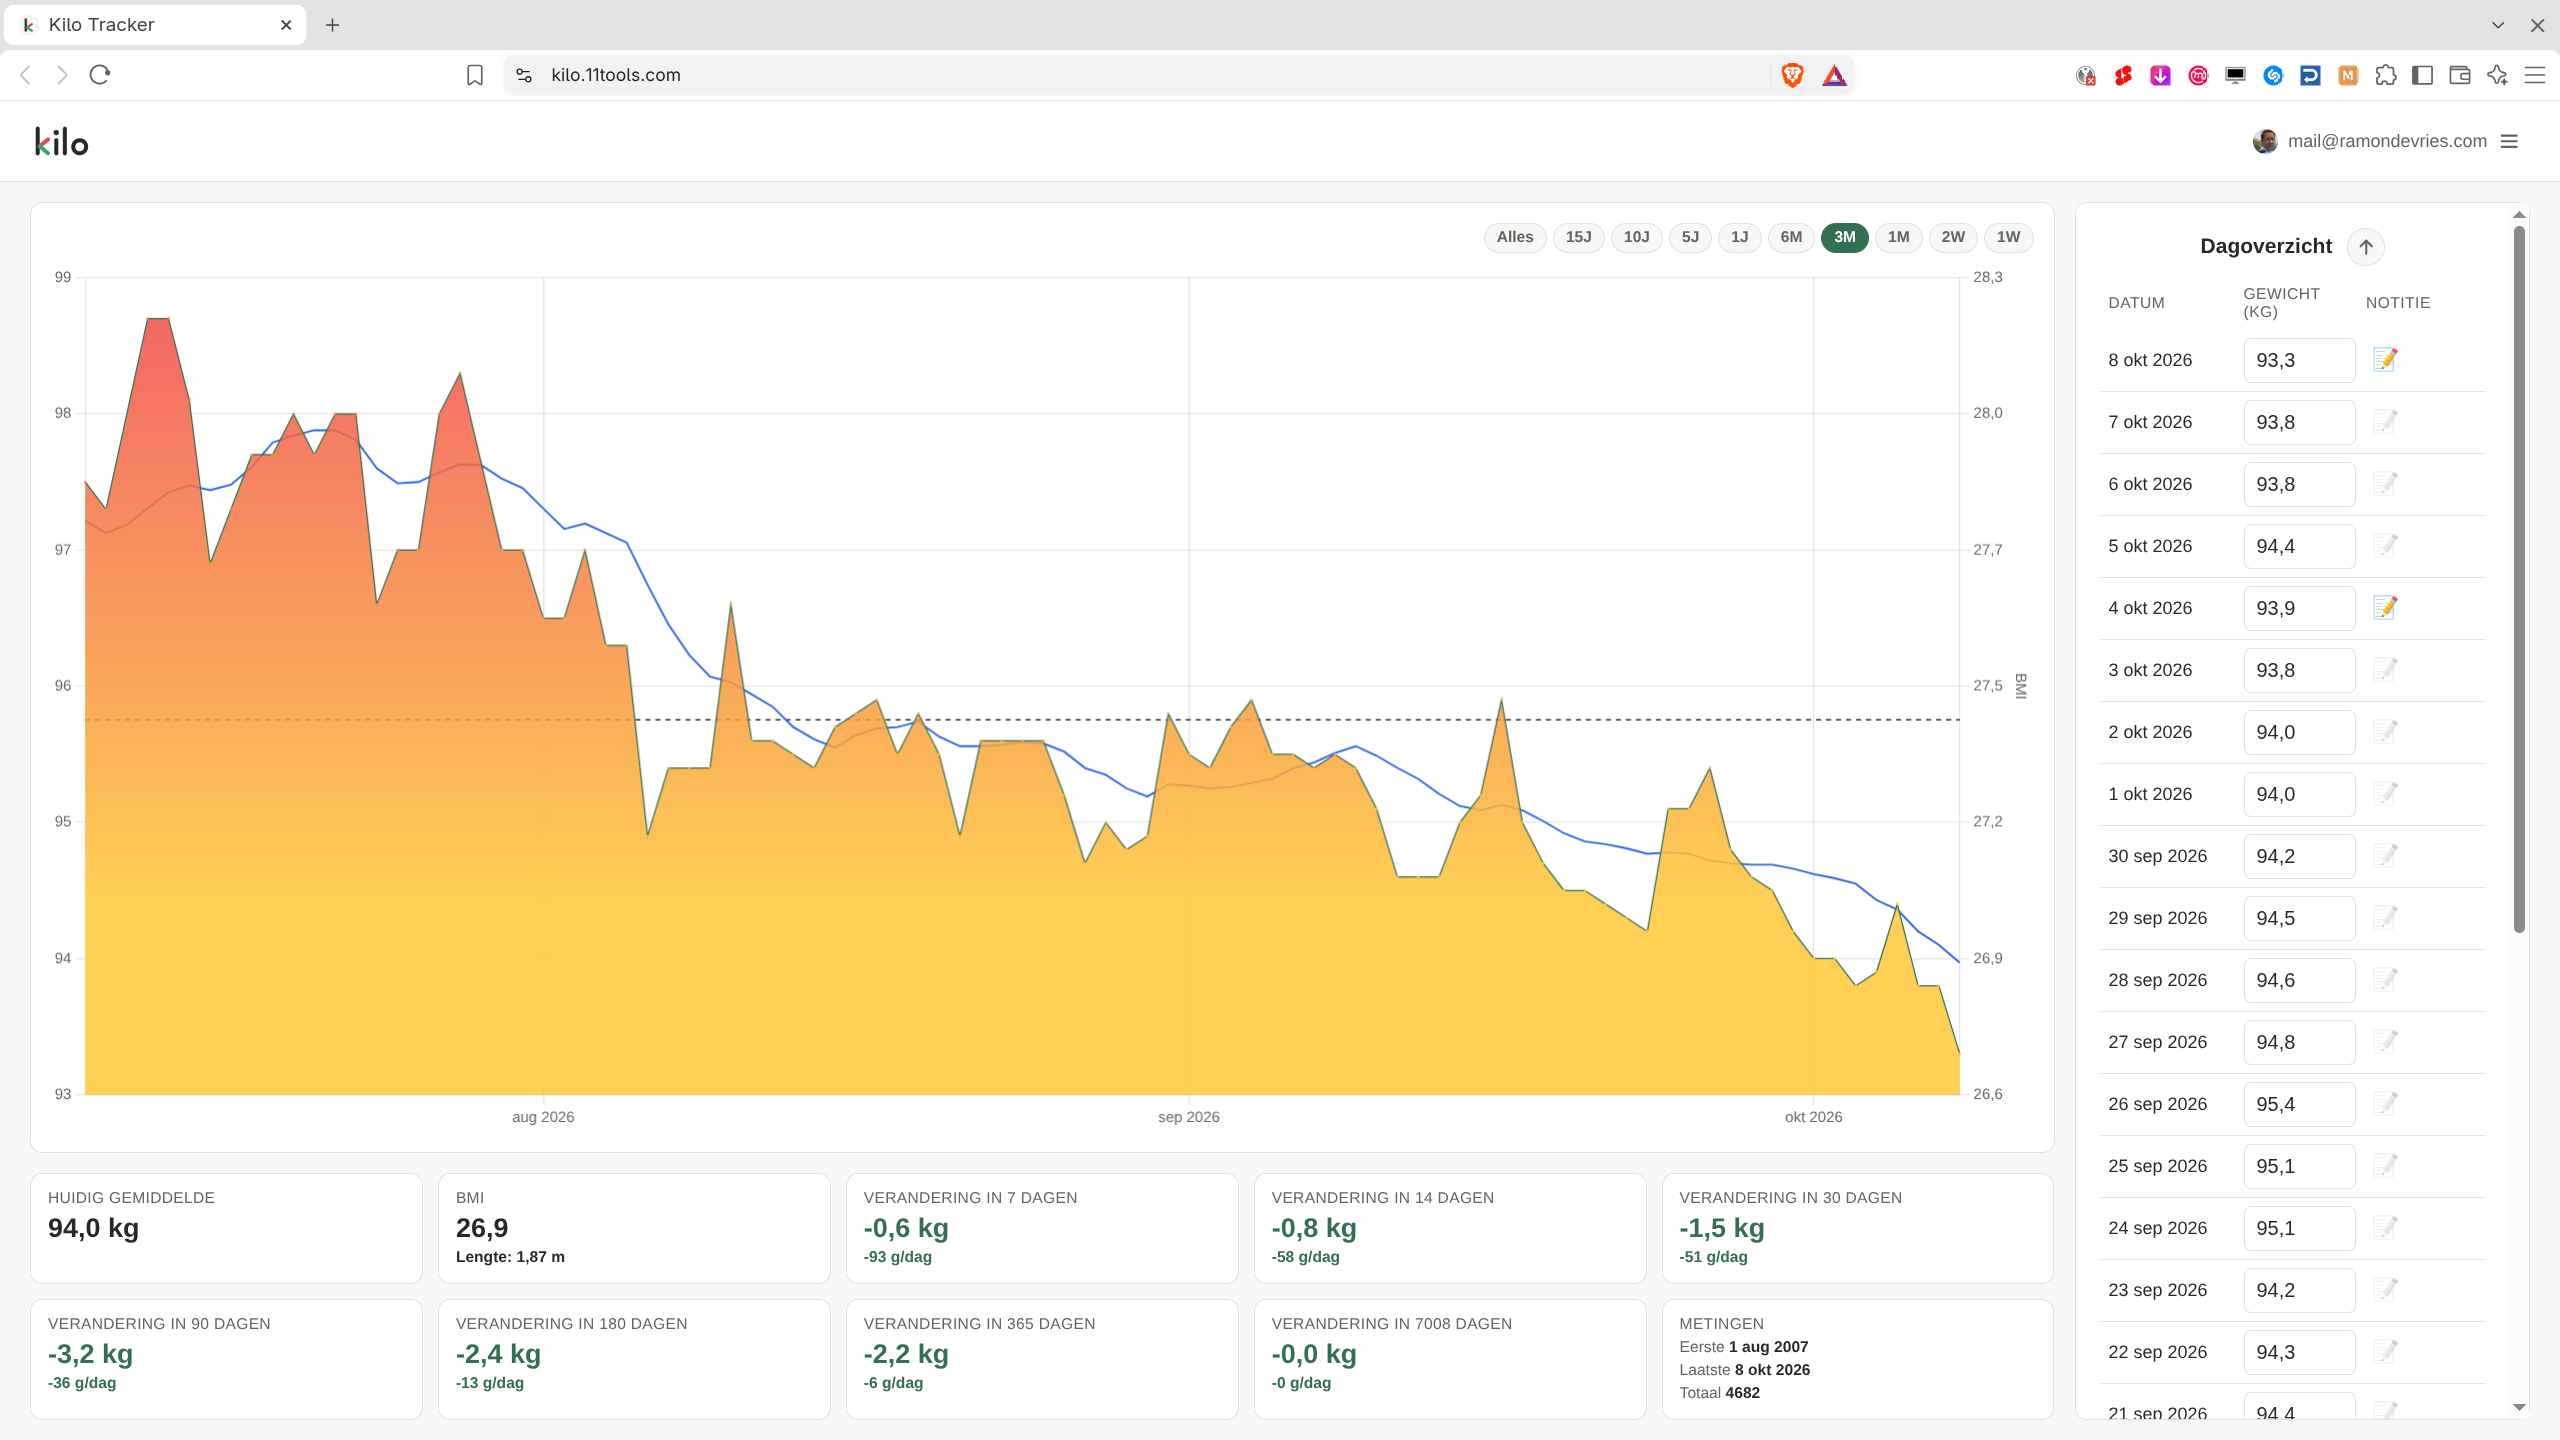2560x1440 pixels.
Task: Open the Brave Wallet icon
Action: pos(2460,75)
